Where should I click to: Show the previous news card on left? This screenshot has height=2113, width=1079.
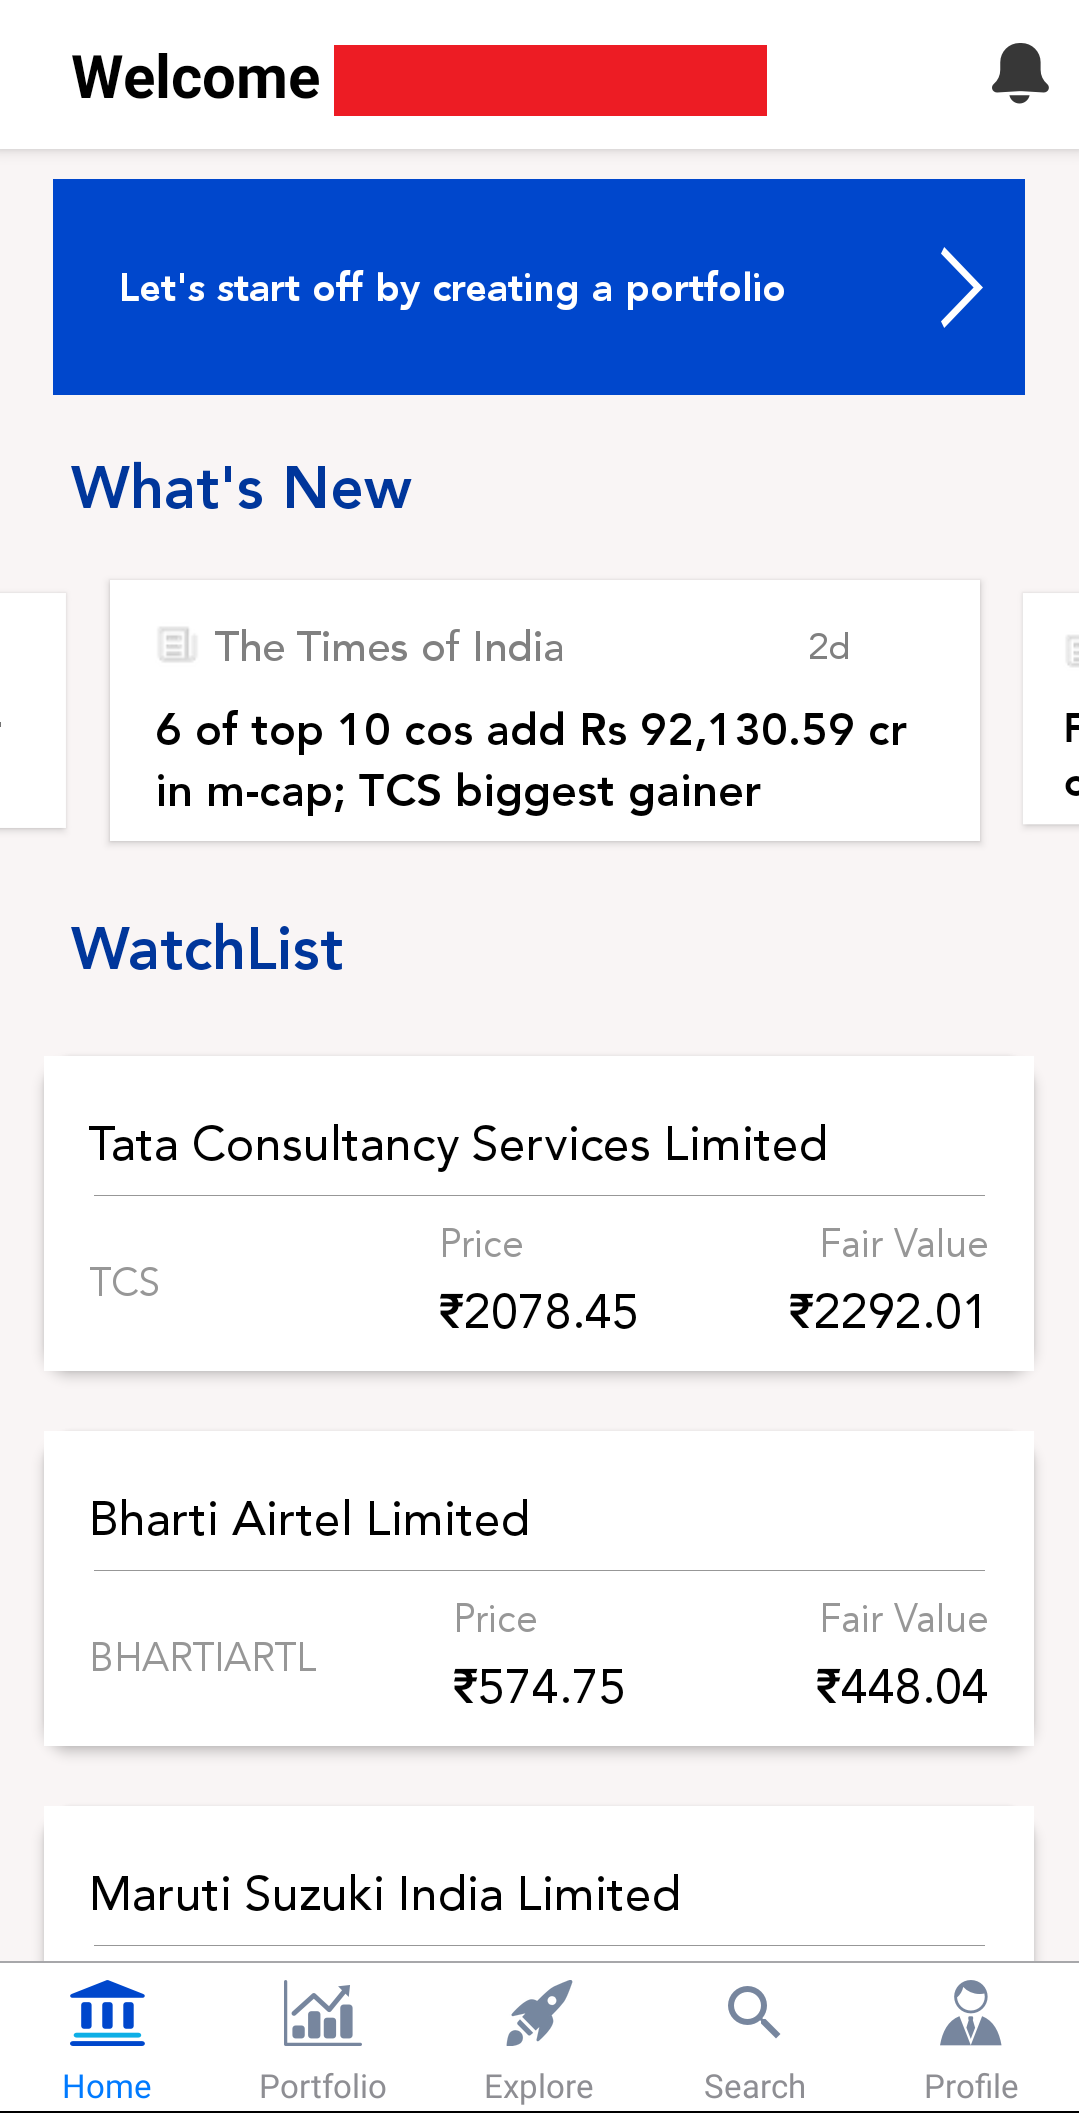click(30, 710)
